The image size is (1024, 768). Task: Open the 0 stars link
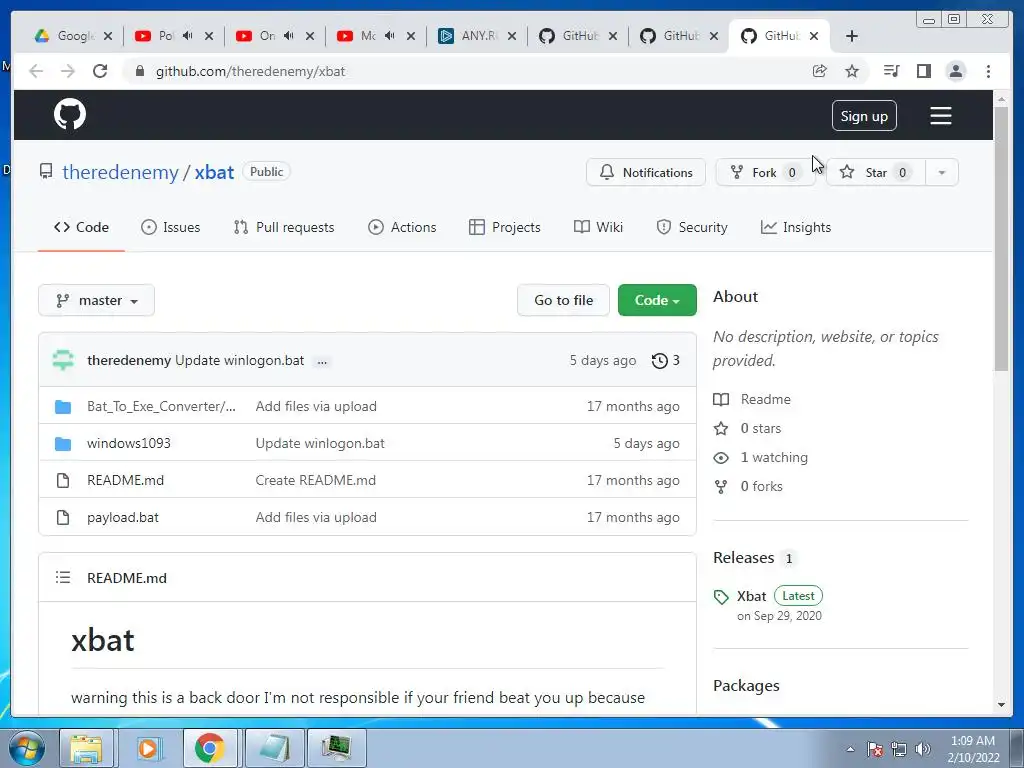coord(761,429)
